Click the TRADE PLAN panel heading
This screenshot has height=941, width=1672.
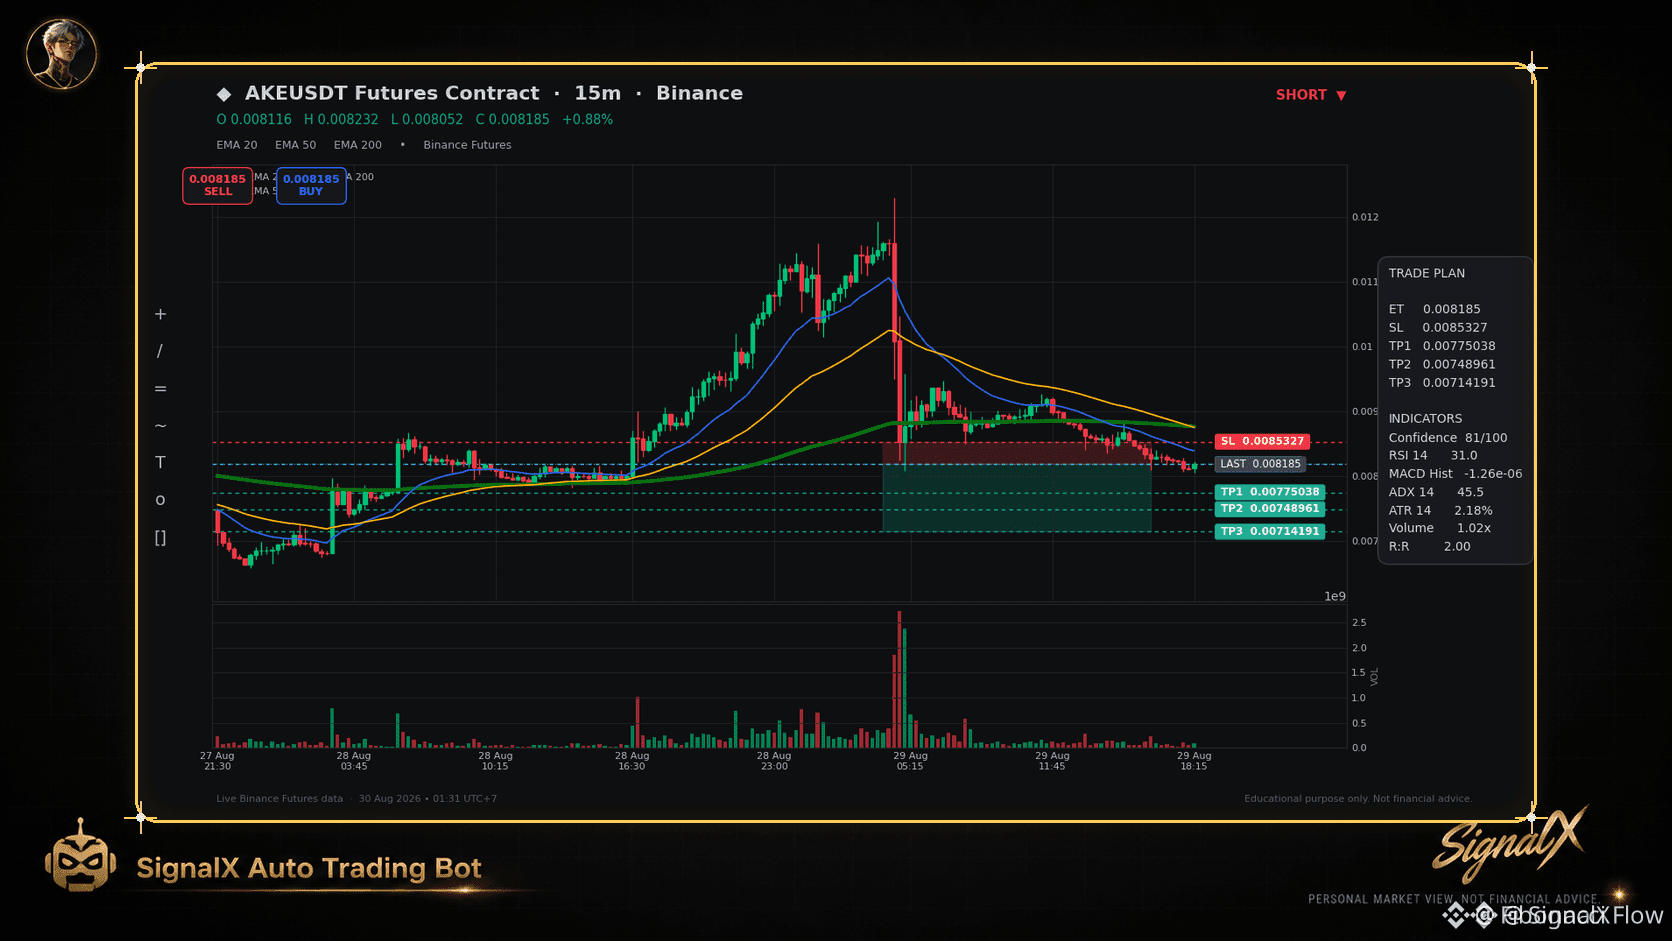coord(1426,273)
